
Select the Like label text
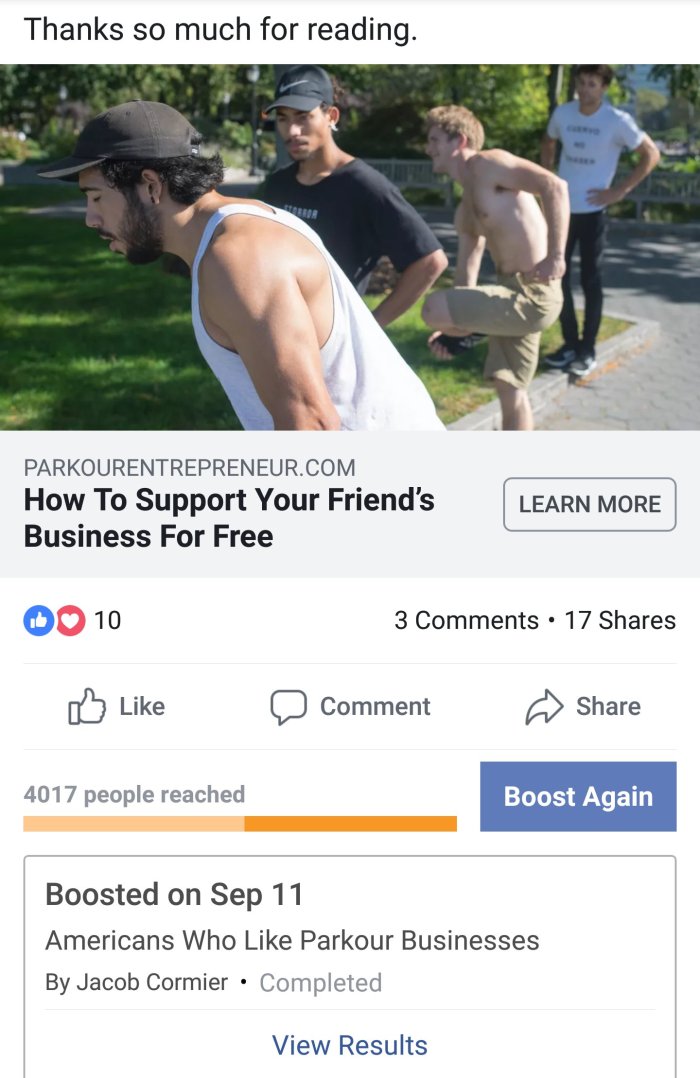tap(142, 706)
